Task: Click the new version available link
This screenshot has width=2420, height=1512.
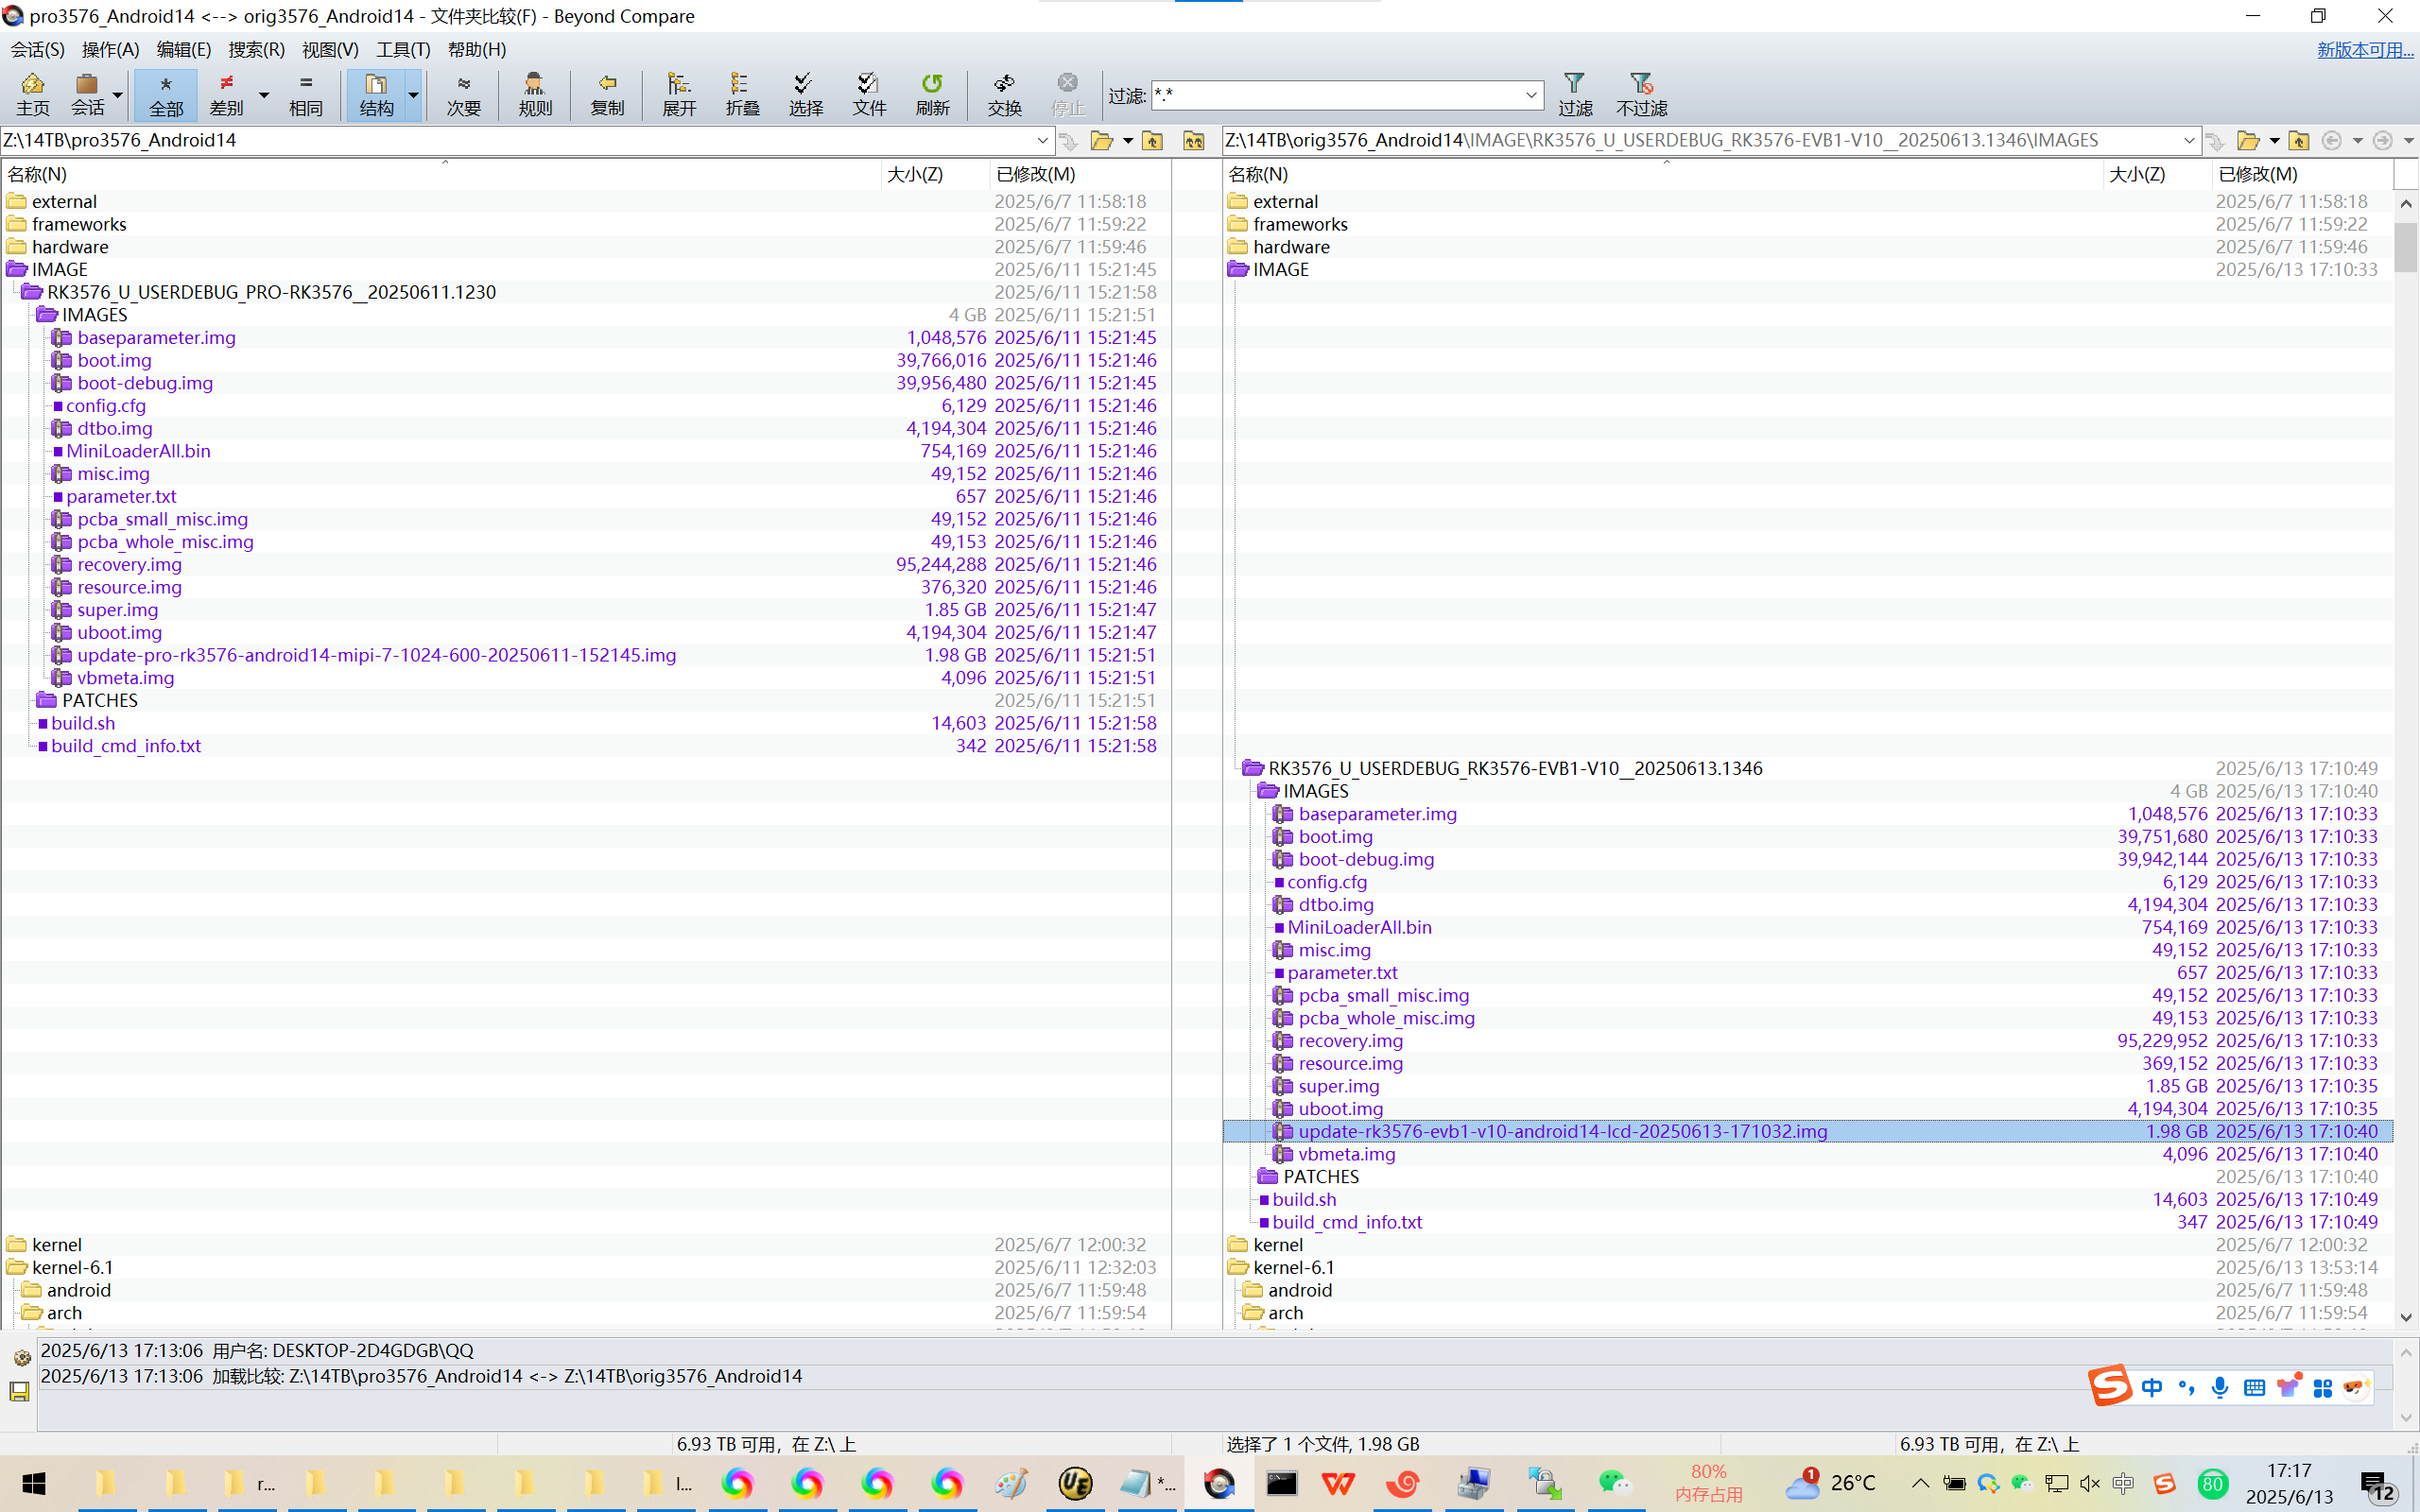Action: click(2364, 49)
